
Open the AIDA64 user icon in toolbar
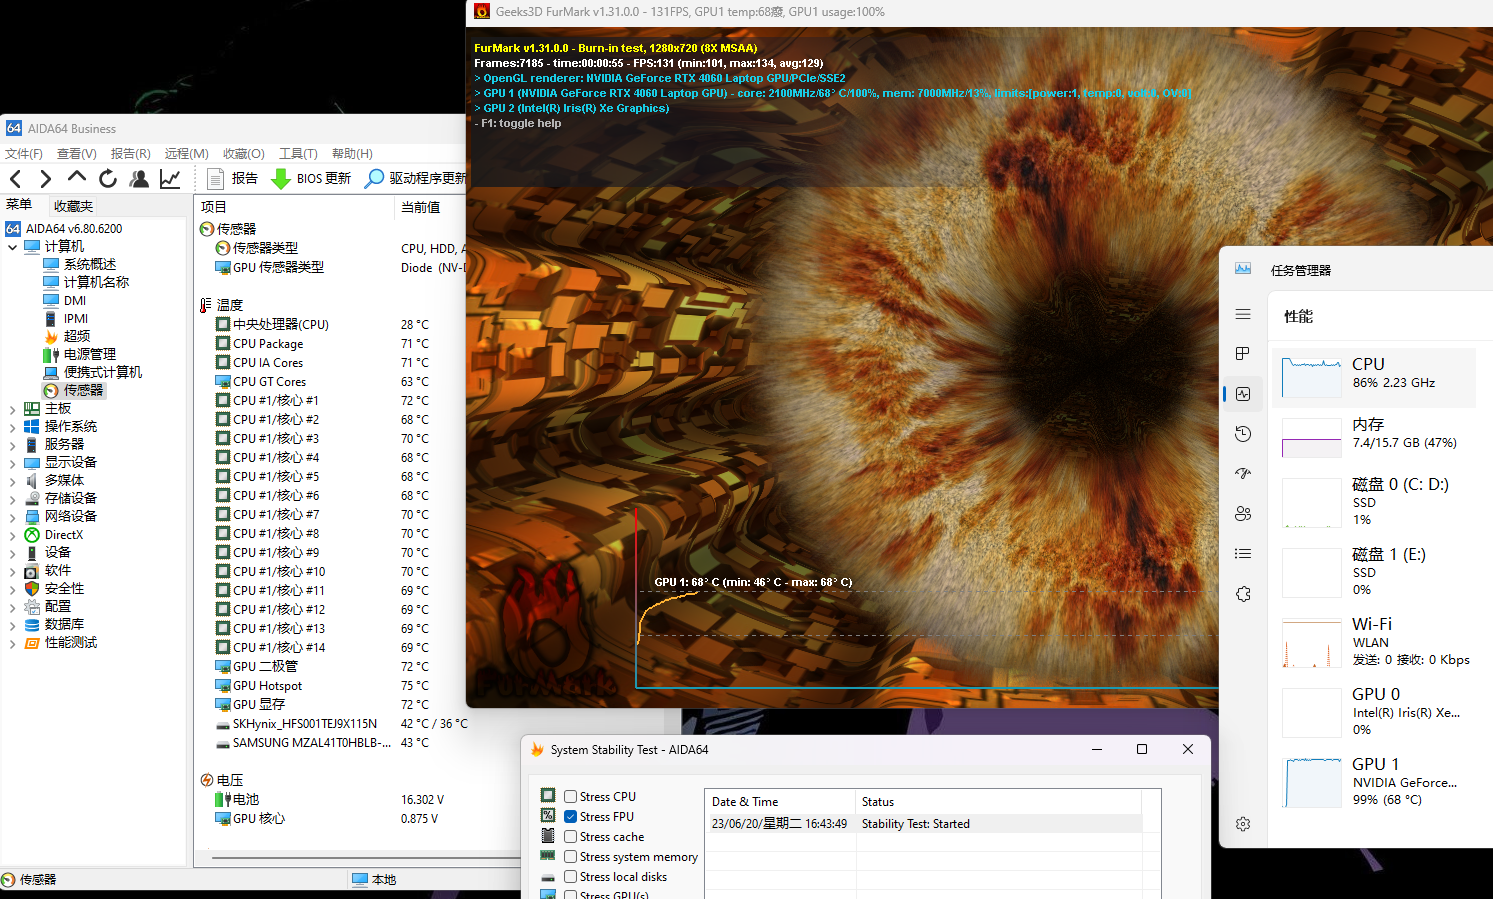[x=139, y=179]
